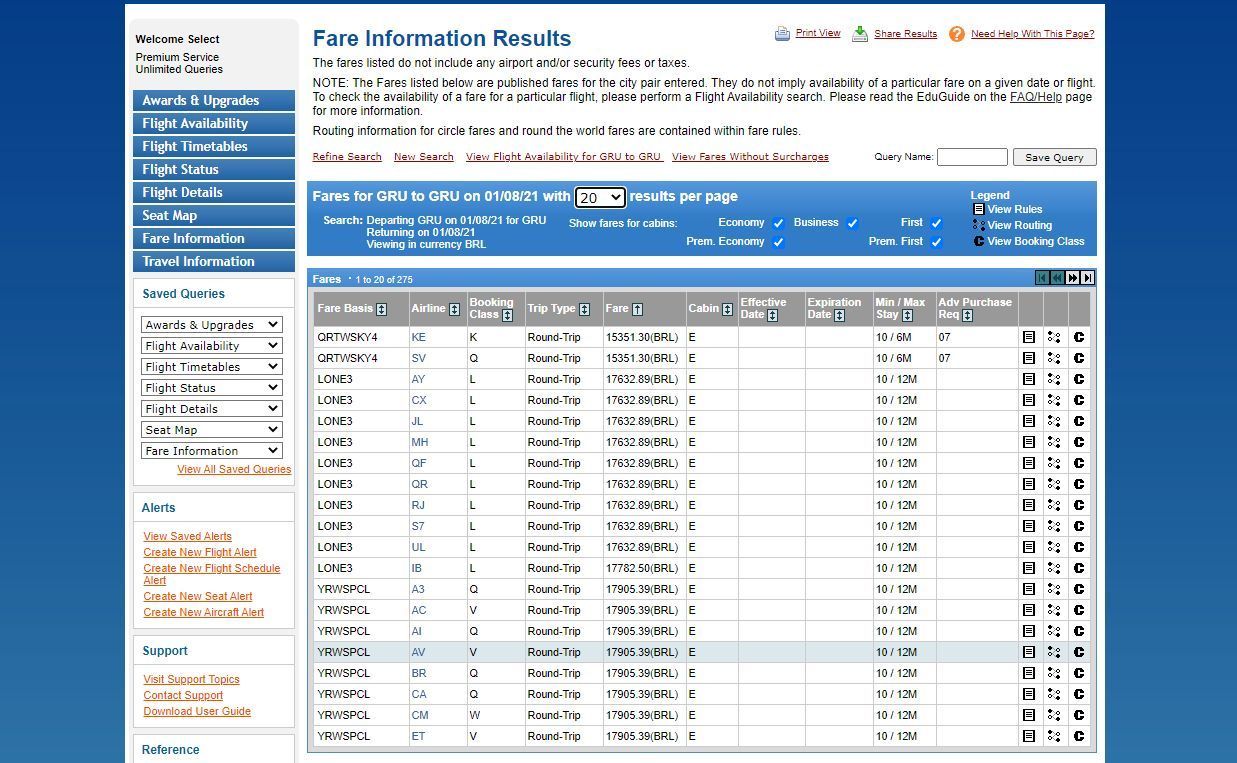Click the orange help question mark icon
Image resolution: width=1237 pixels, height=763 pixels.
(956, 34)
